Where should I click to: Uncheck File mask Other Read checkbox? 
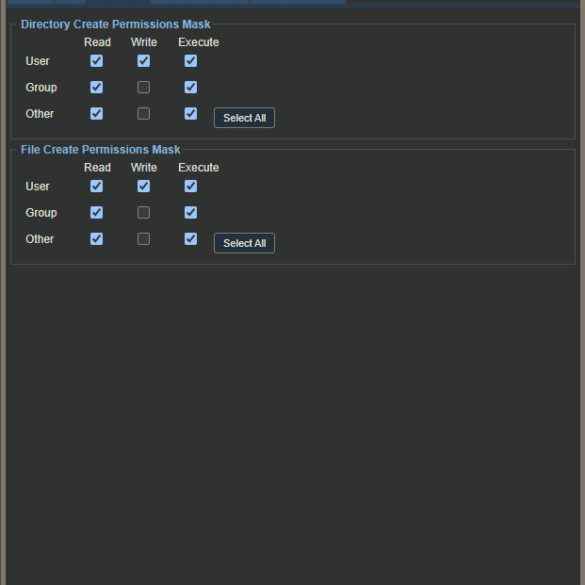97,239
